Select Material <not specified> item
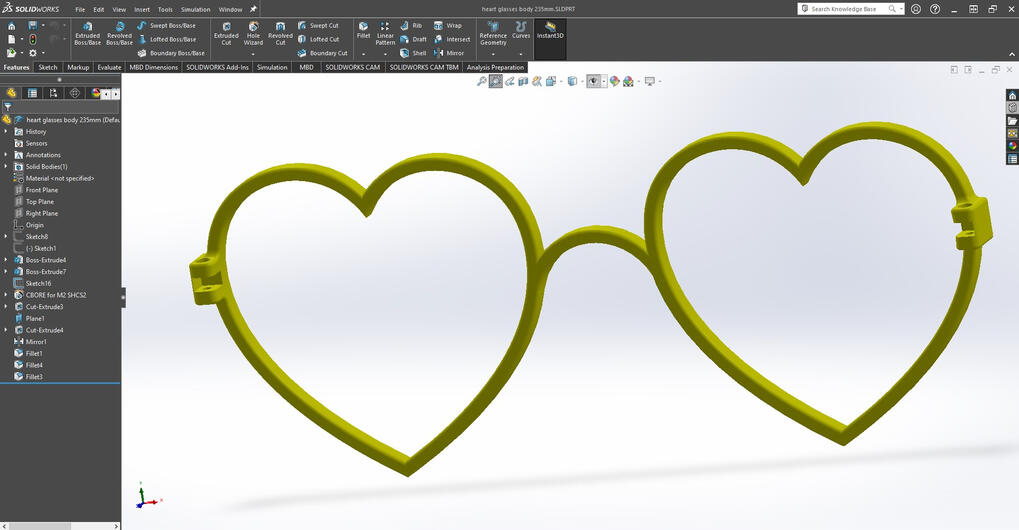 54,178
